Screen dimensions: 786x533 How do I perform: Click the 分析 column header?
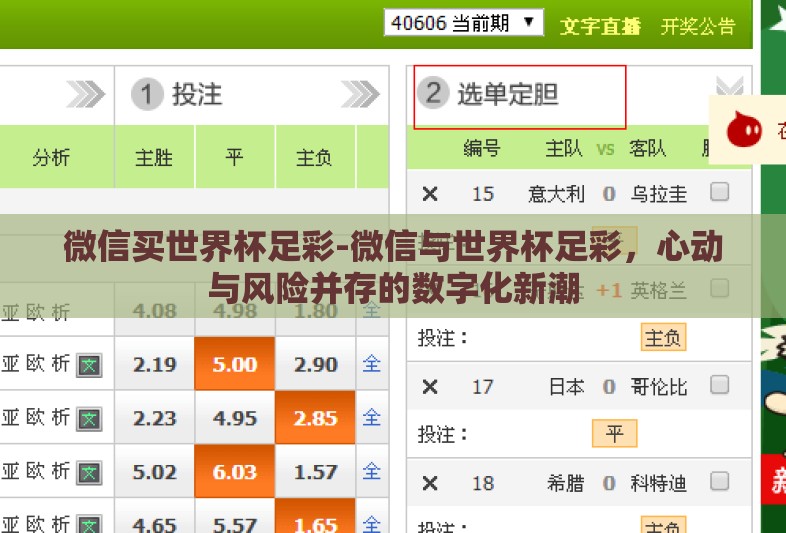tap(51, 157)
